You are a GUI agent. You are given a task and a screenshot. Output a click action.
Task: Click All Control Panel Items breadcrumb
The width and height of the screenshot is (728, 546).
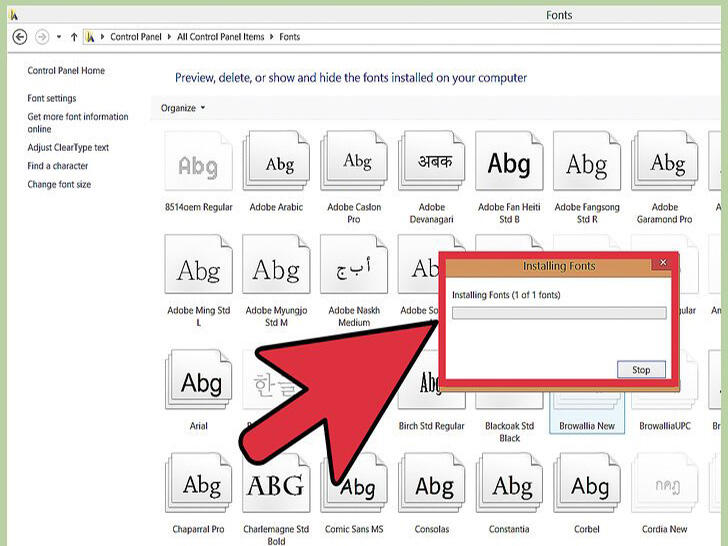point(221,37)
